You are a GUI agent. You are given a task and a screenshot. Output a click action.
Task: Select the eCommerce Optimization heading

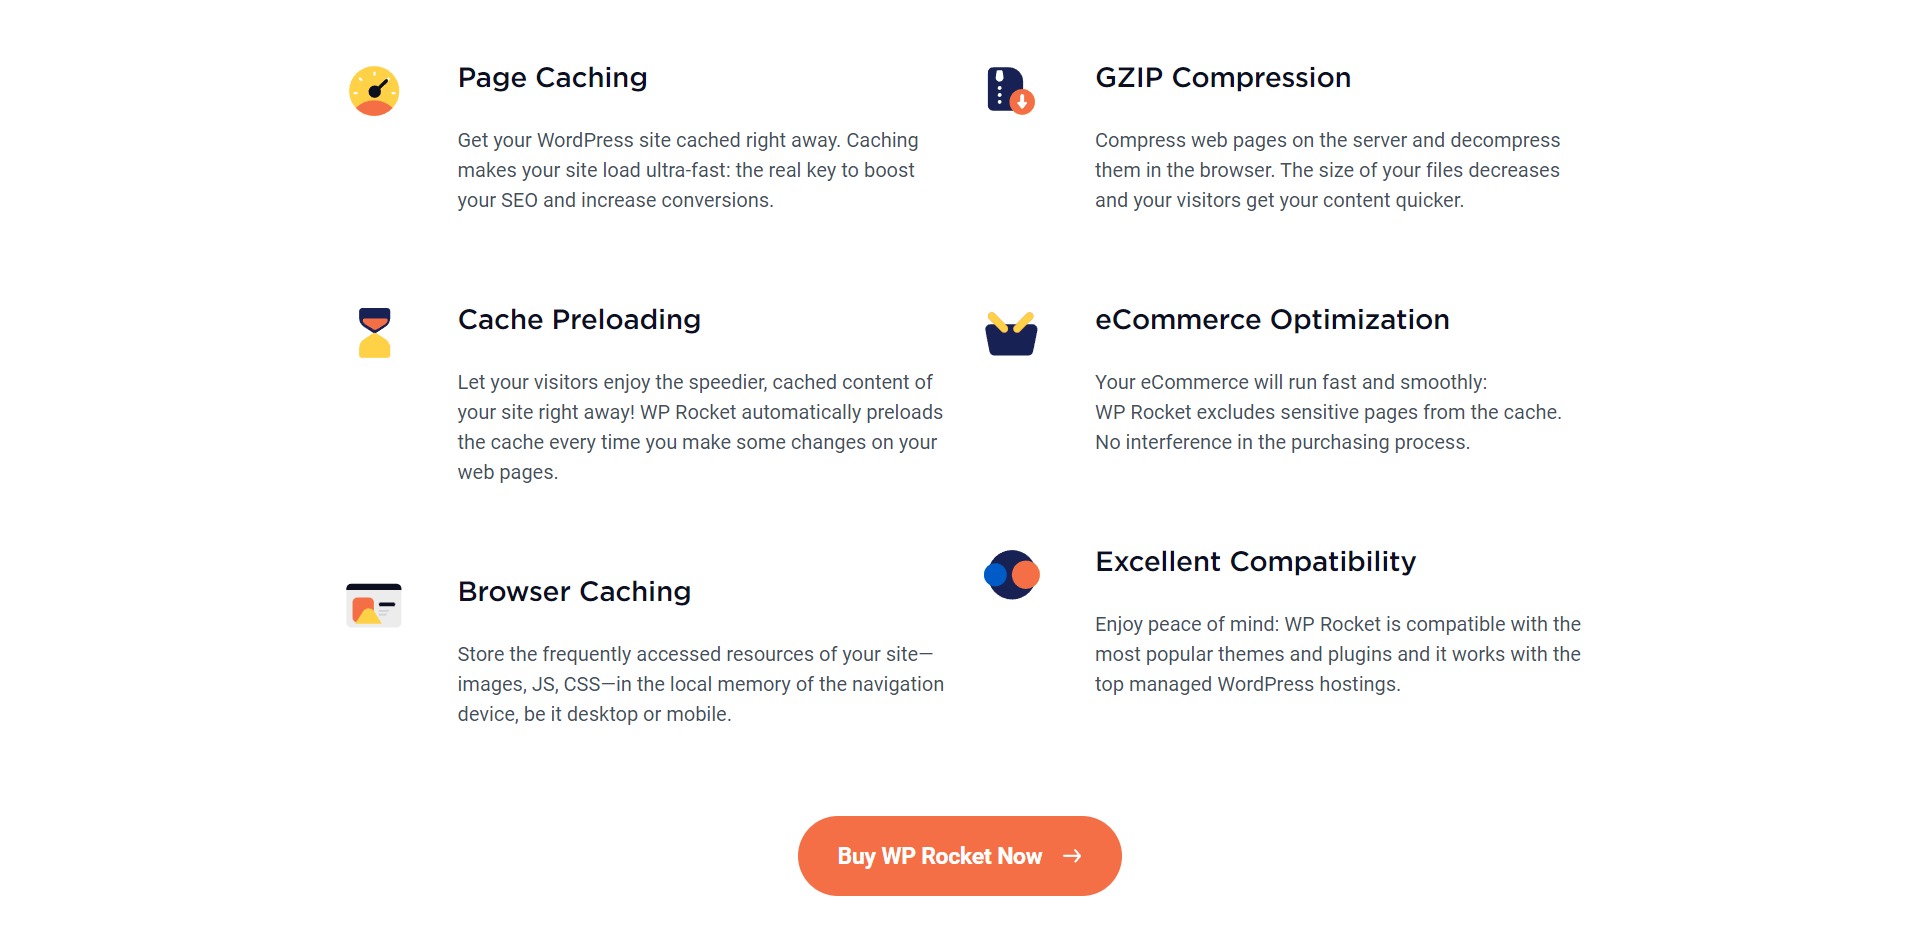[1272, 320]
